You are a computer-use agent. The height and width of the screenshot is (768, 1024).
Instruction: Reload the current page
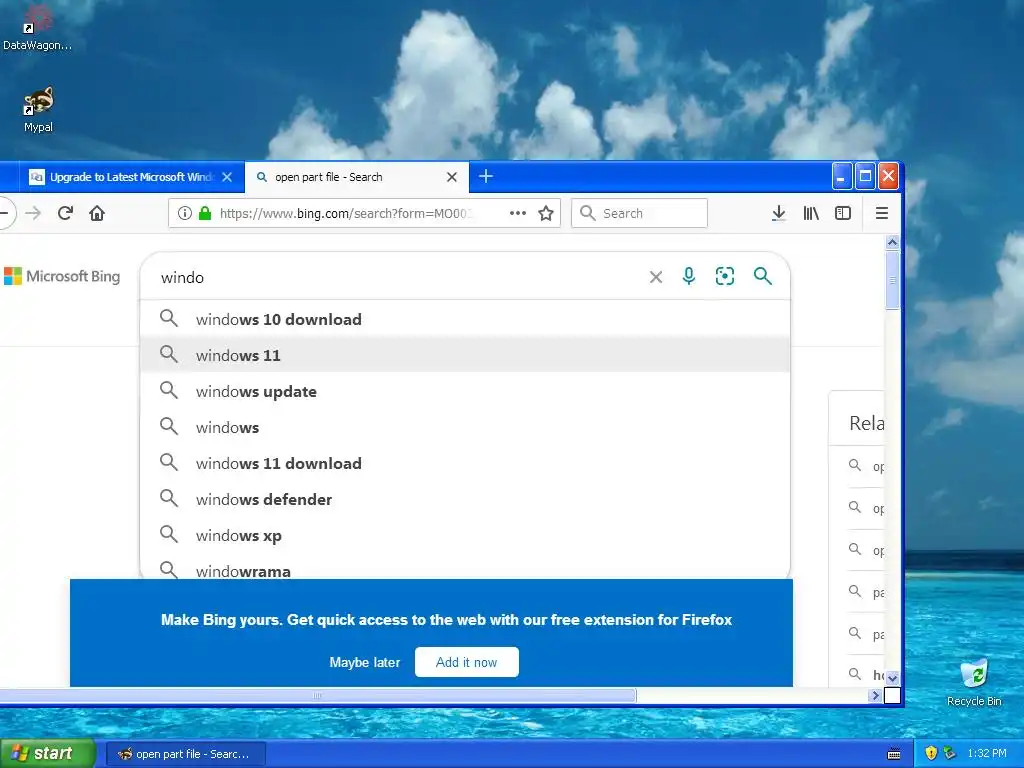pos(65,213)
